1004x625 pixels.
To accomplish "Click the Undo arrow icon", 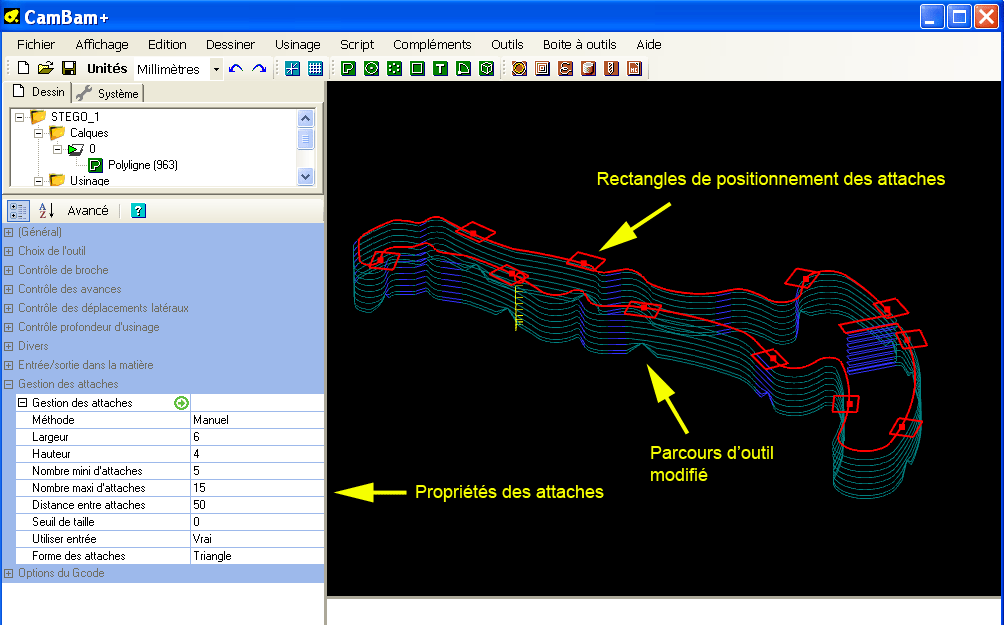I will pos(236,69).
